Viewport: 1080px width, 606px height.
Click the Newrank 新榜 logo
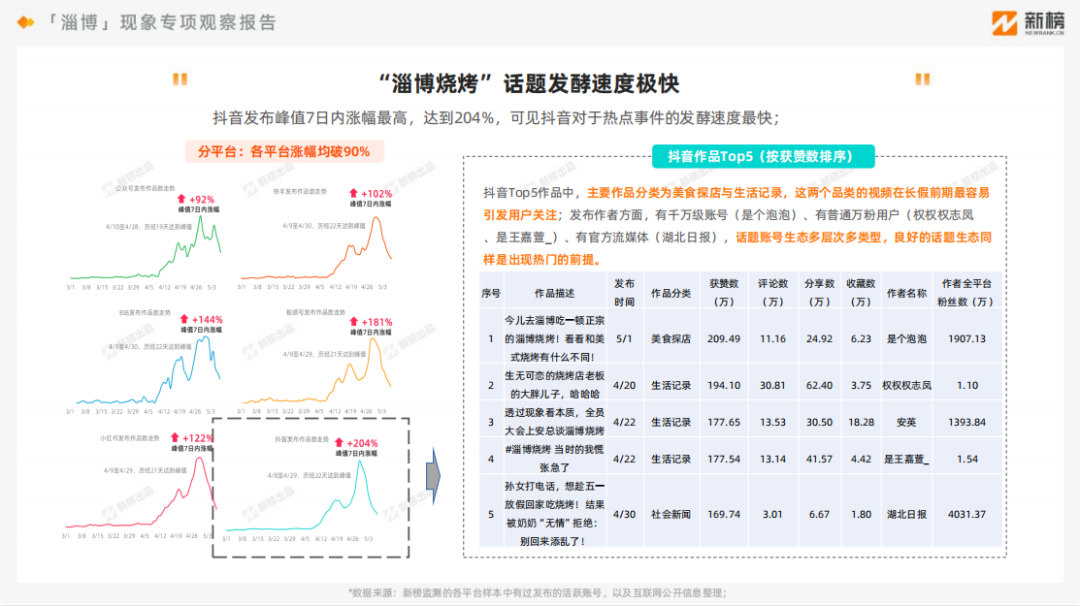1028,23
